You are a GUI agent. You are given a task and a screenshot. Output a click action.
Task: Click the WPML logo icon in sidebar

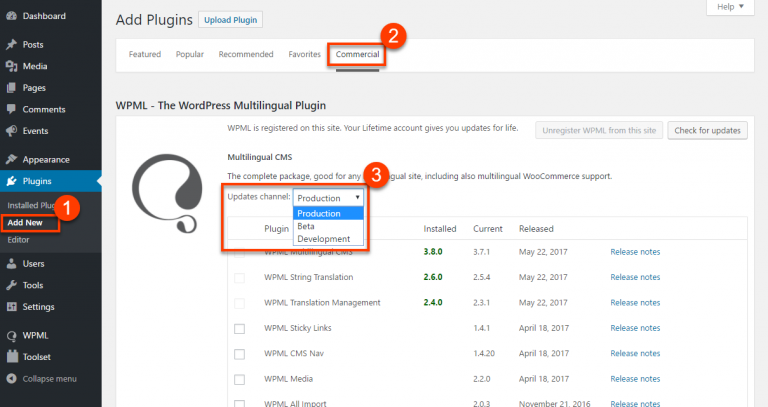point(11,335)
